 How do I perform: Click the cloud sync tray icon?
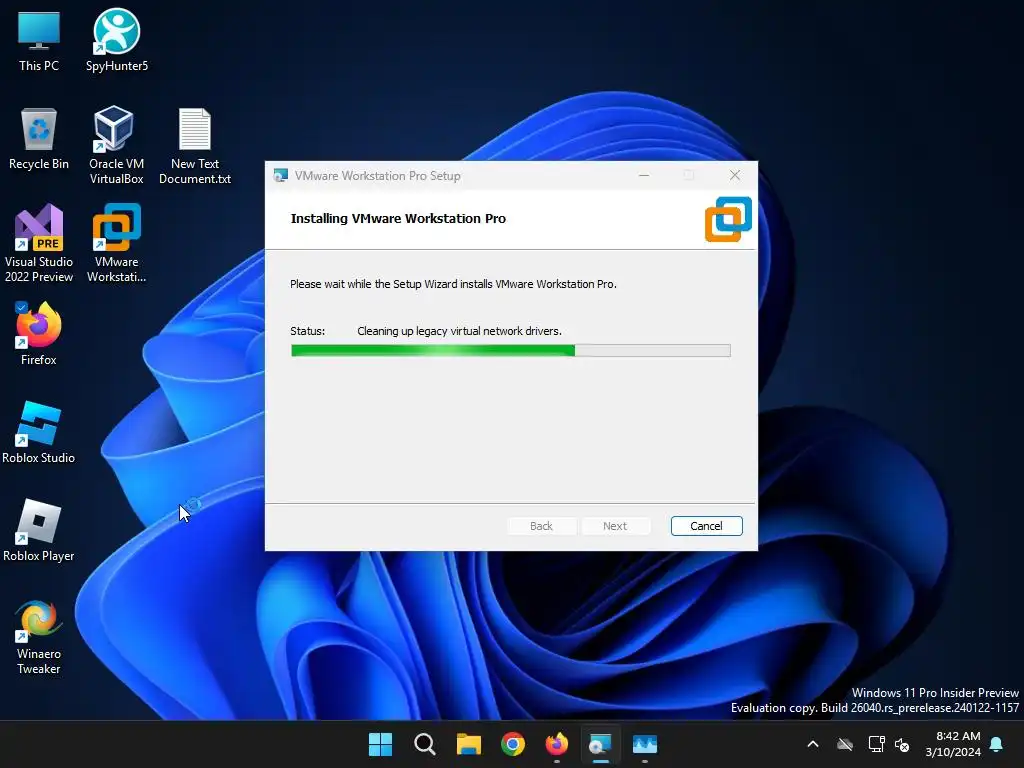[845, 744]
